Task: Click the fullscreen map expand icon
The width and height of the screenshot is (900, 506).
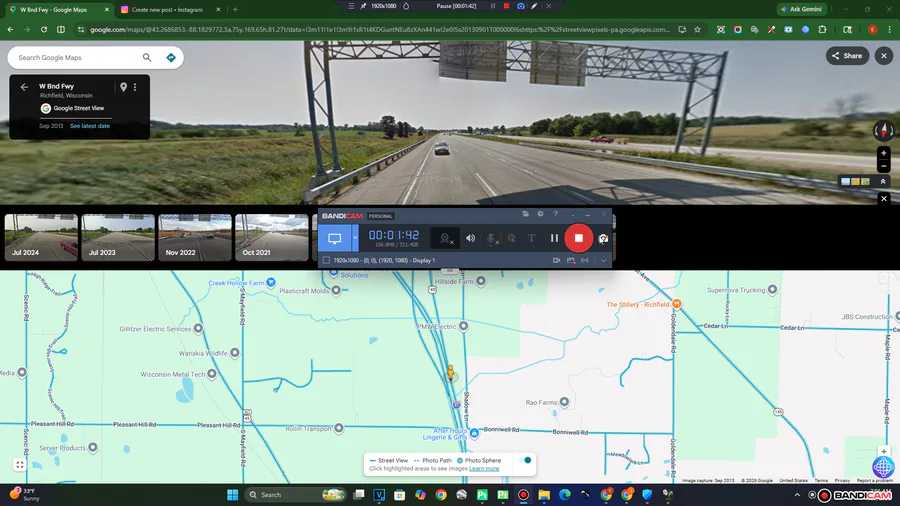Action: pos(20,465)
